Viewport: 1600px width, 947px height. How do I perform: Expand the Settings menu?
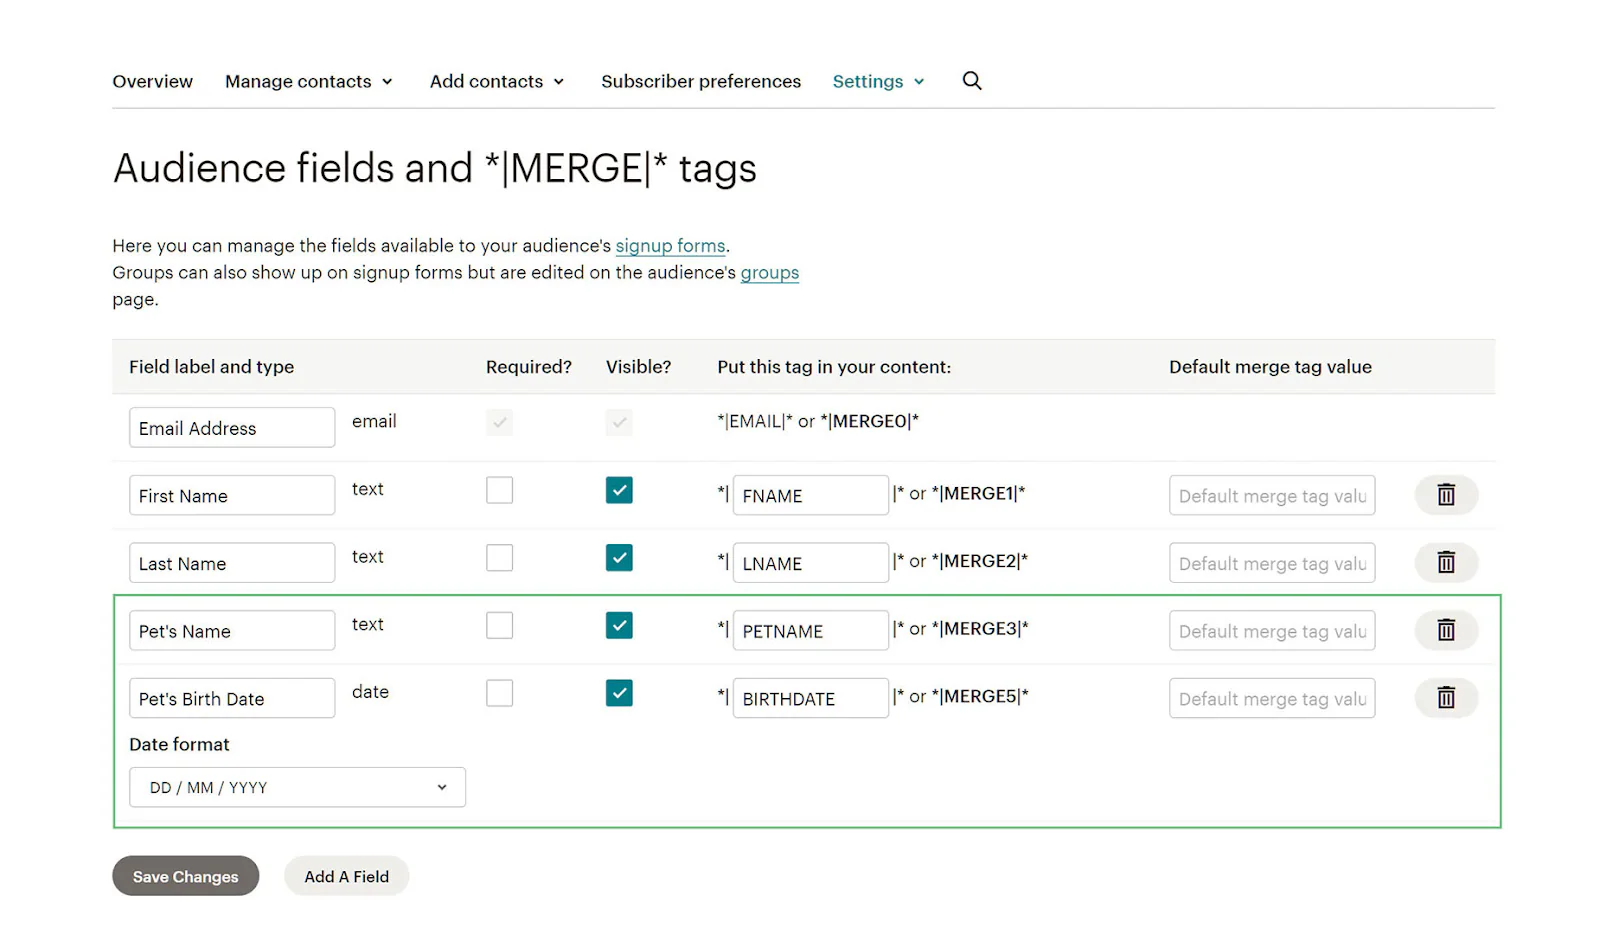click(879, 81)
